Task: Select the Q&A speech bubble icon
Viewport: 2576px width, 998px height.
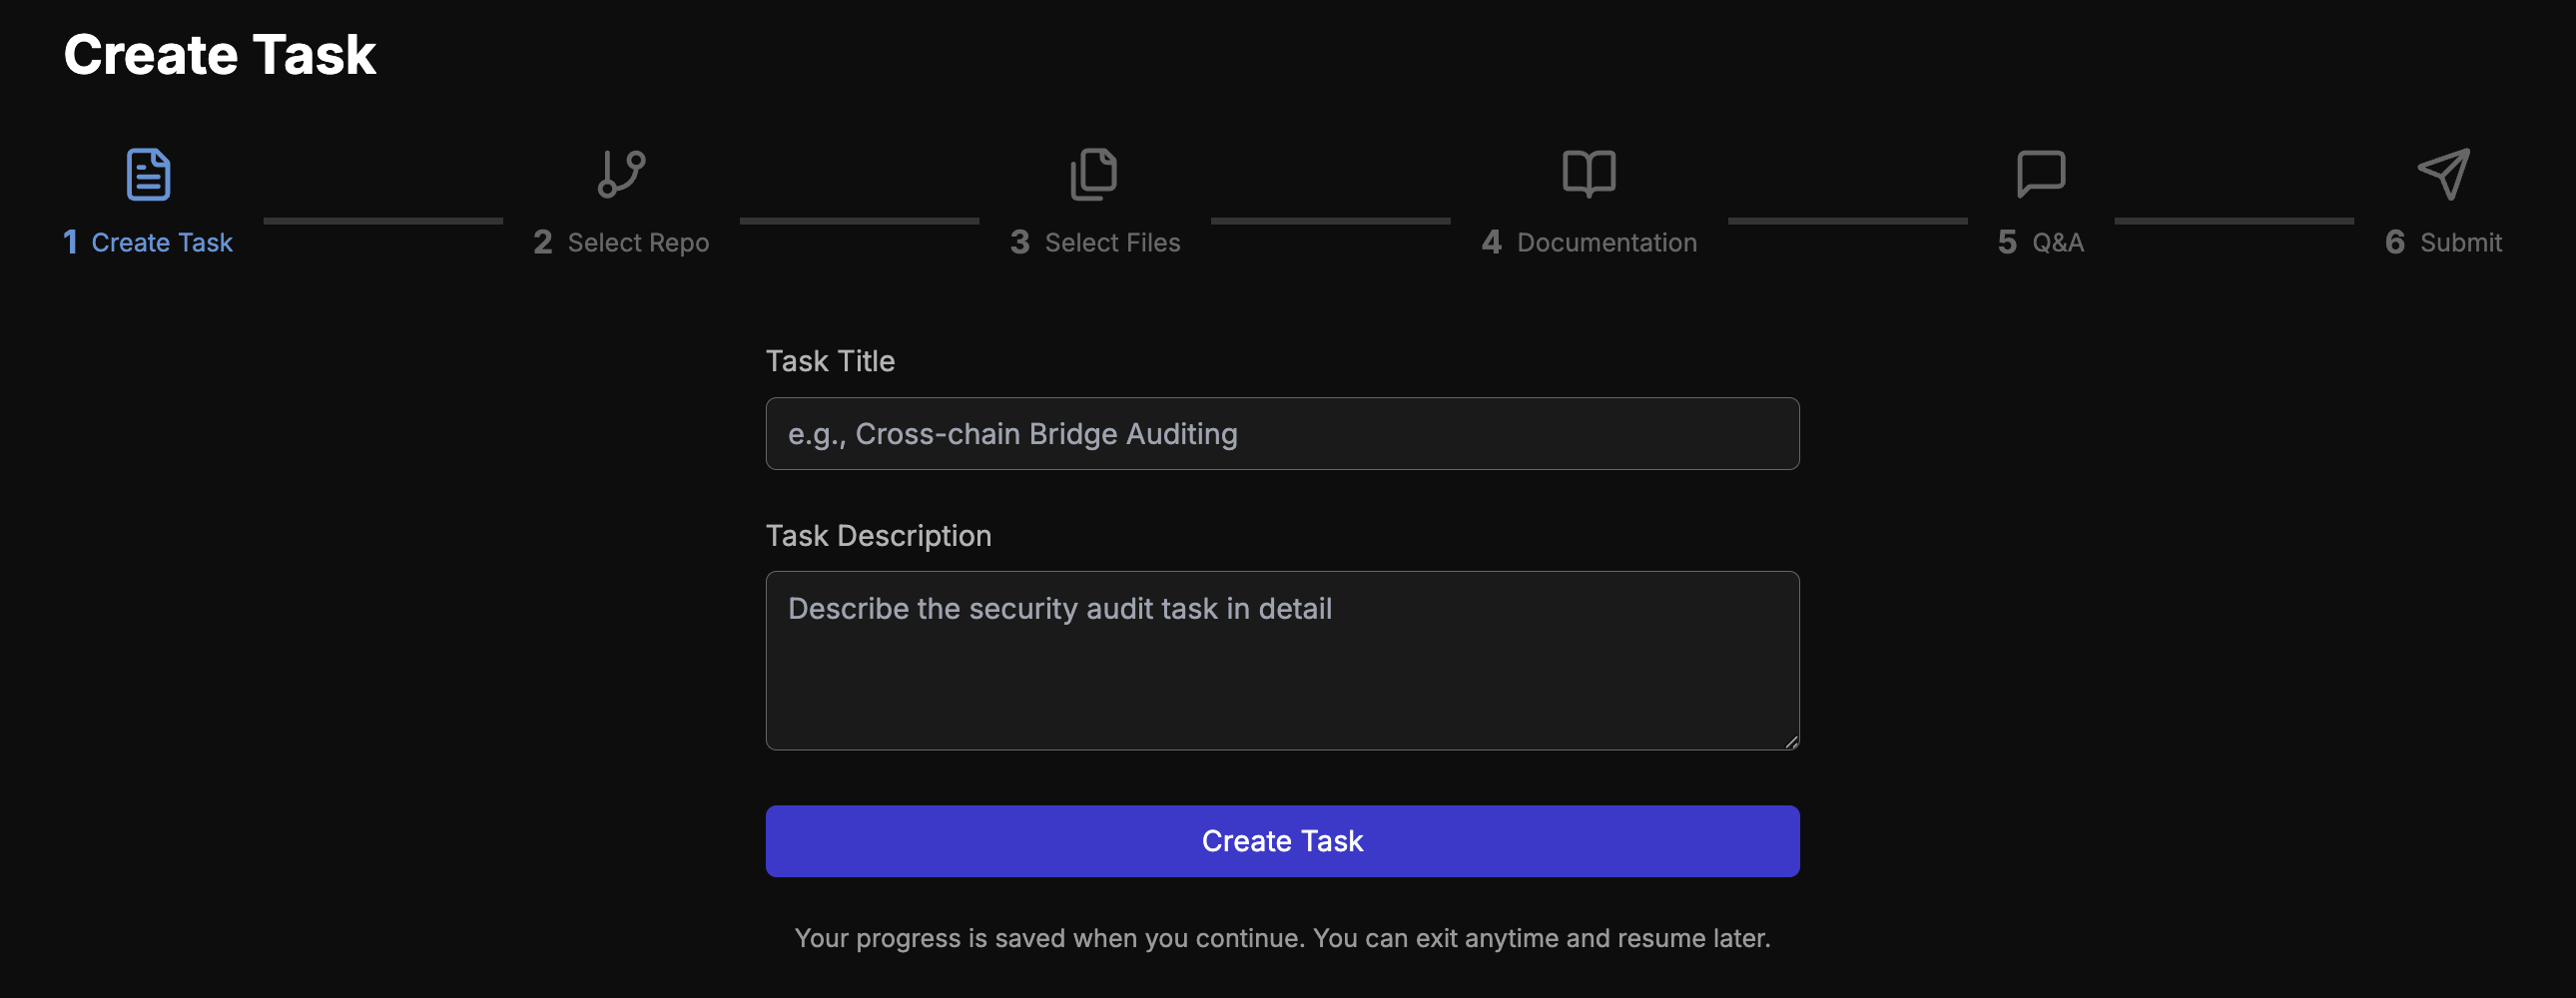Action: (x=2042, y=173)
